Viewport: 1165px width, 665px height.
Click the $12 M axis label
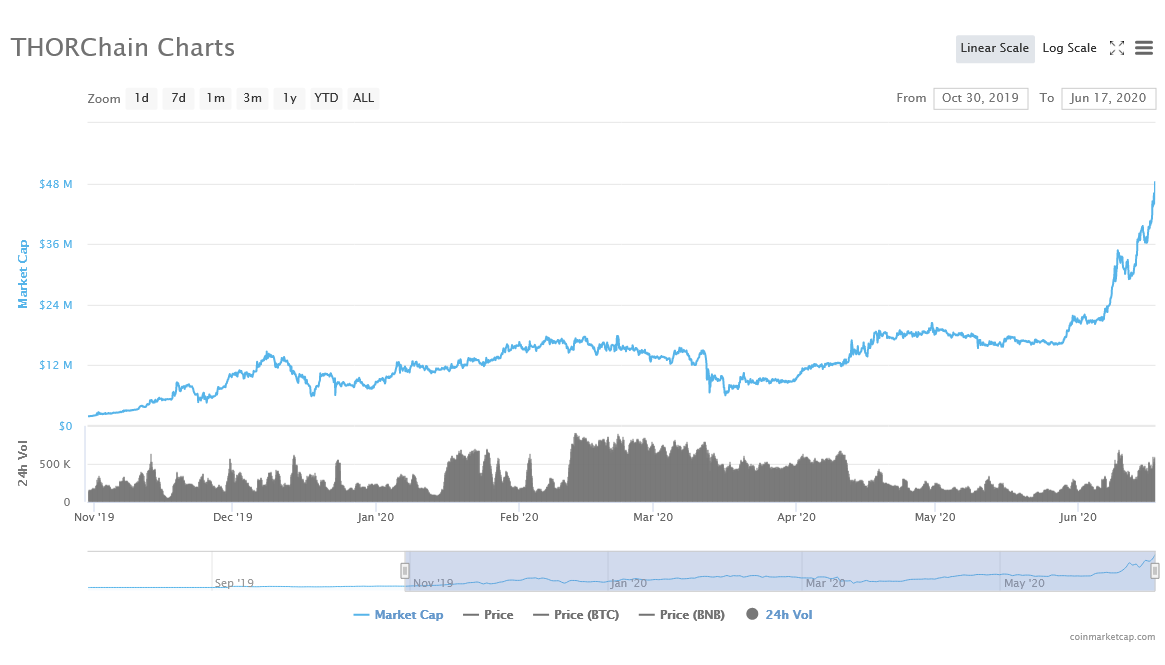[x=56, y=366]
